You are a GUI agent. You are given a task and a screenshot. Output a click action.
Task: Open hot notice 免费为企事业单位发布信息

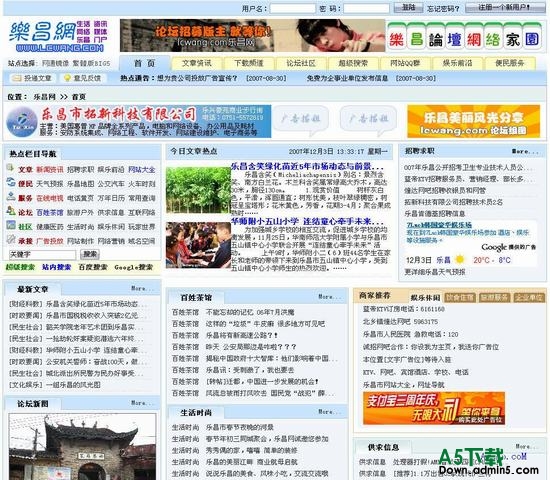point(347,78)
